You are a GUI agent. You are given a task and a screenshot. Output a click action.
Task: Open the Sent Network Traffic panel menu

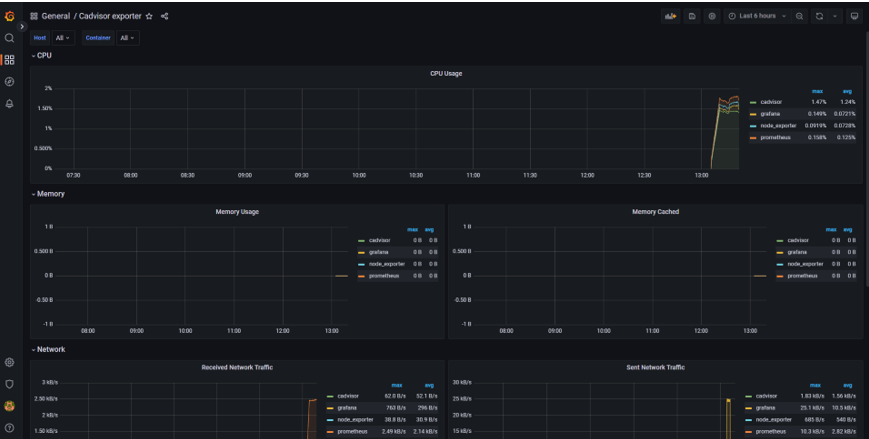656,367
